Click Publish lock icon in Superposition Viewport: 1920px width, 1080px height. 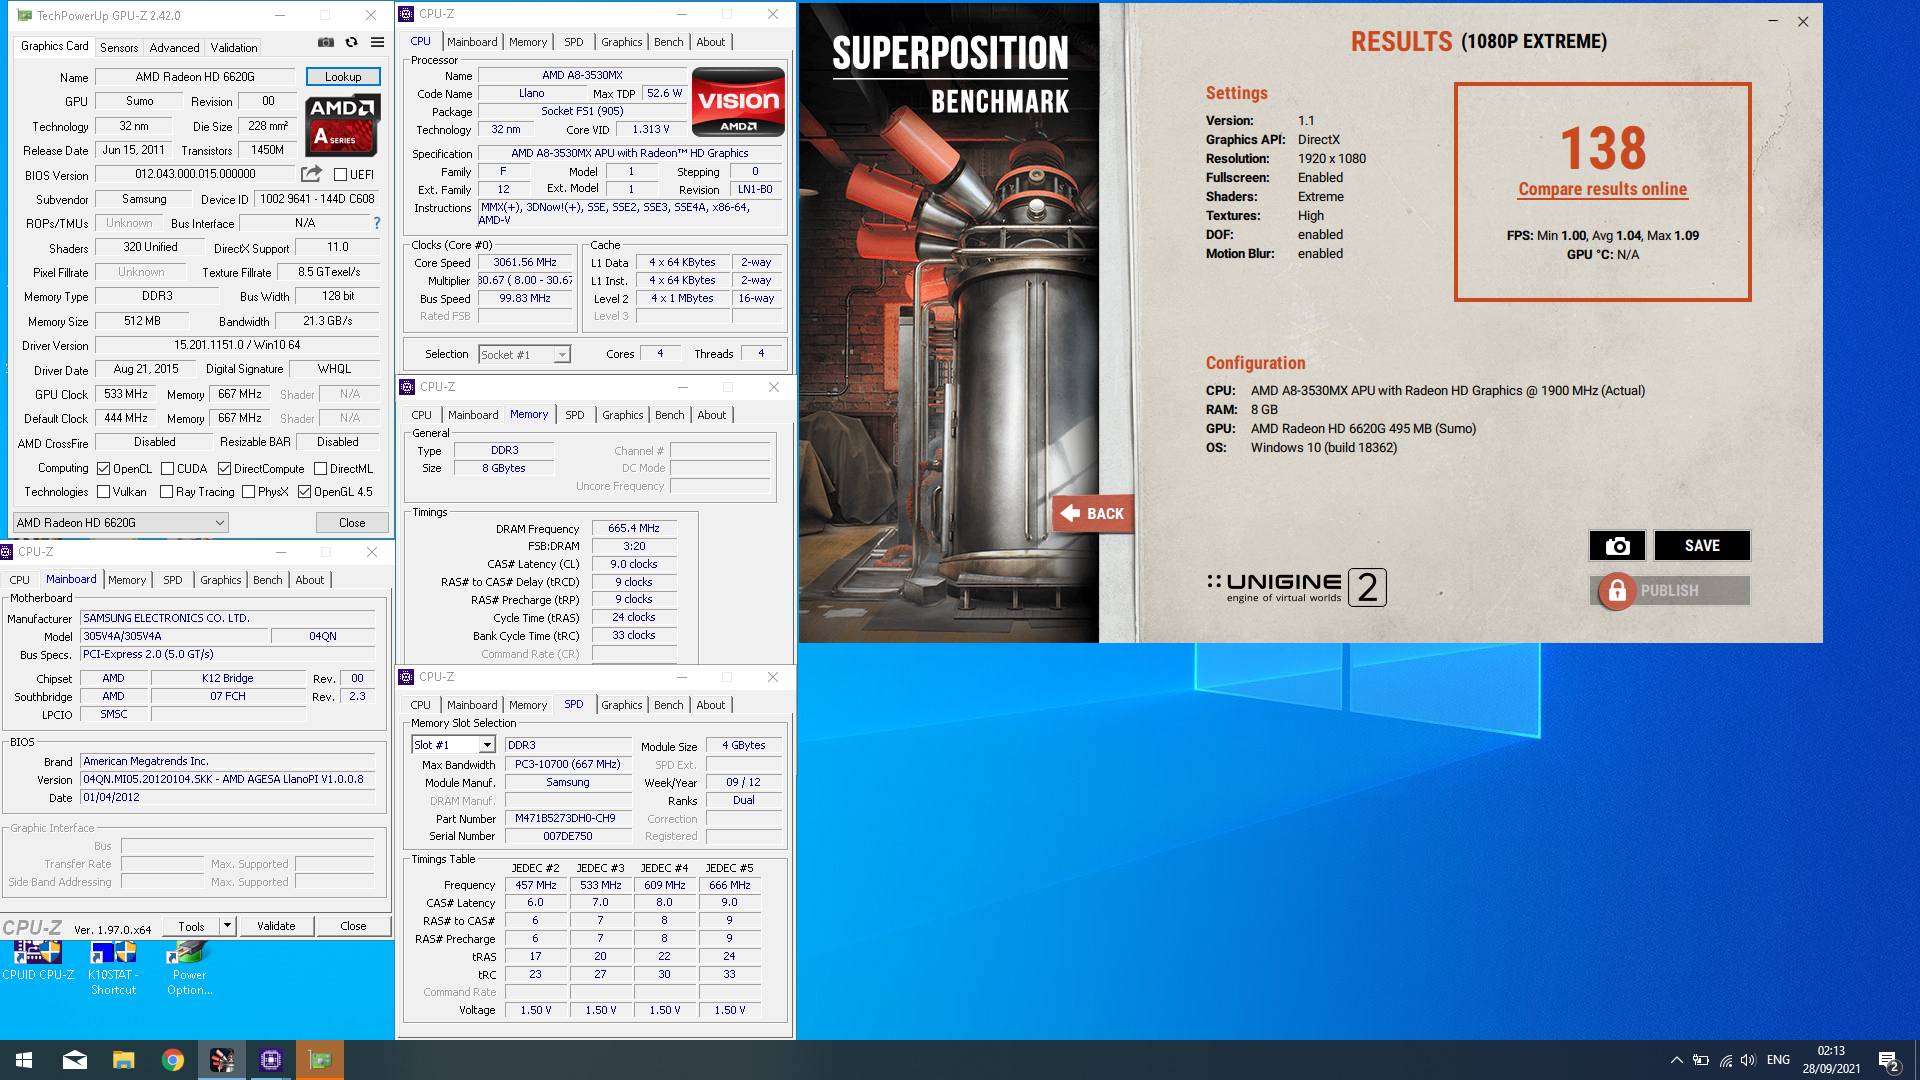click(x=1616, y=591)
